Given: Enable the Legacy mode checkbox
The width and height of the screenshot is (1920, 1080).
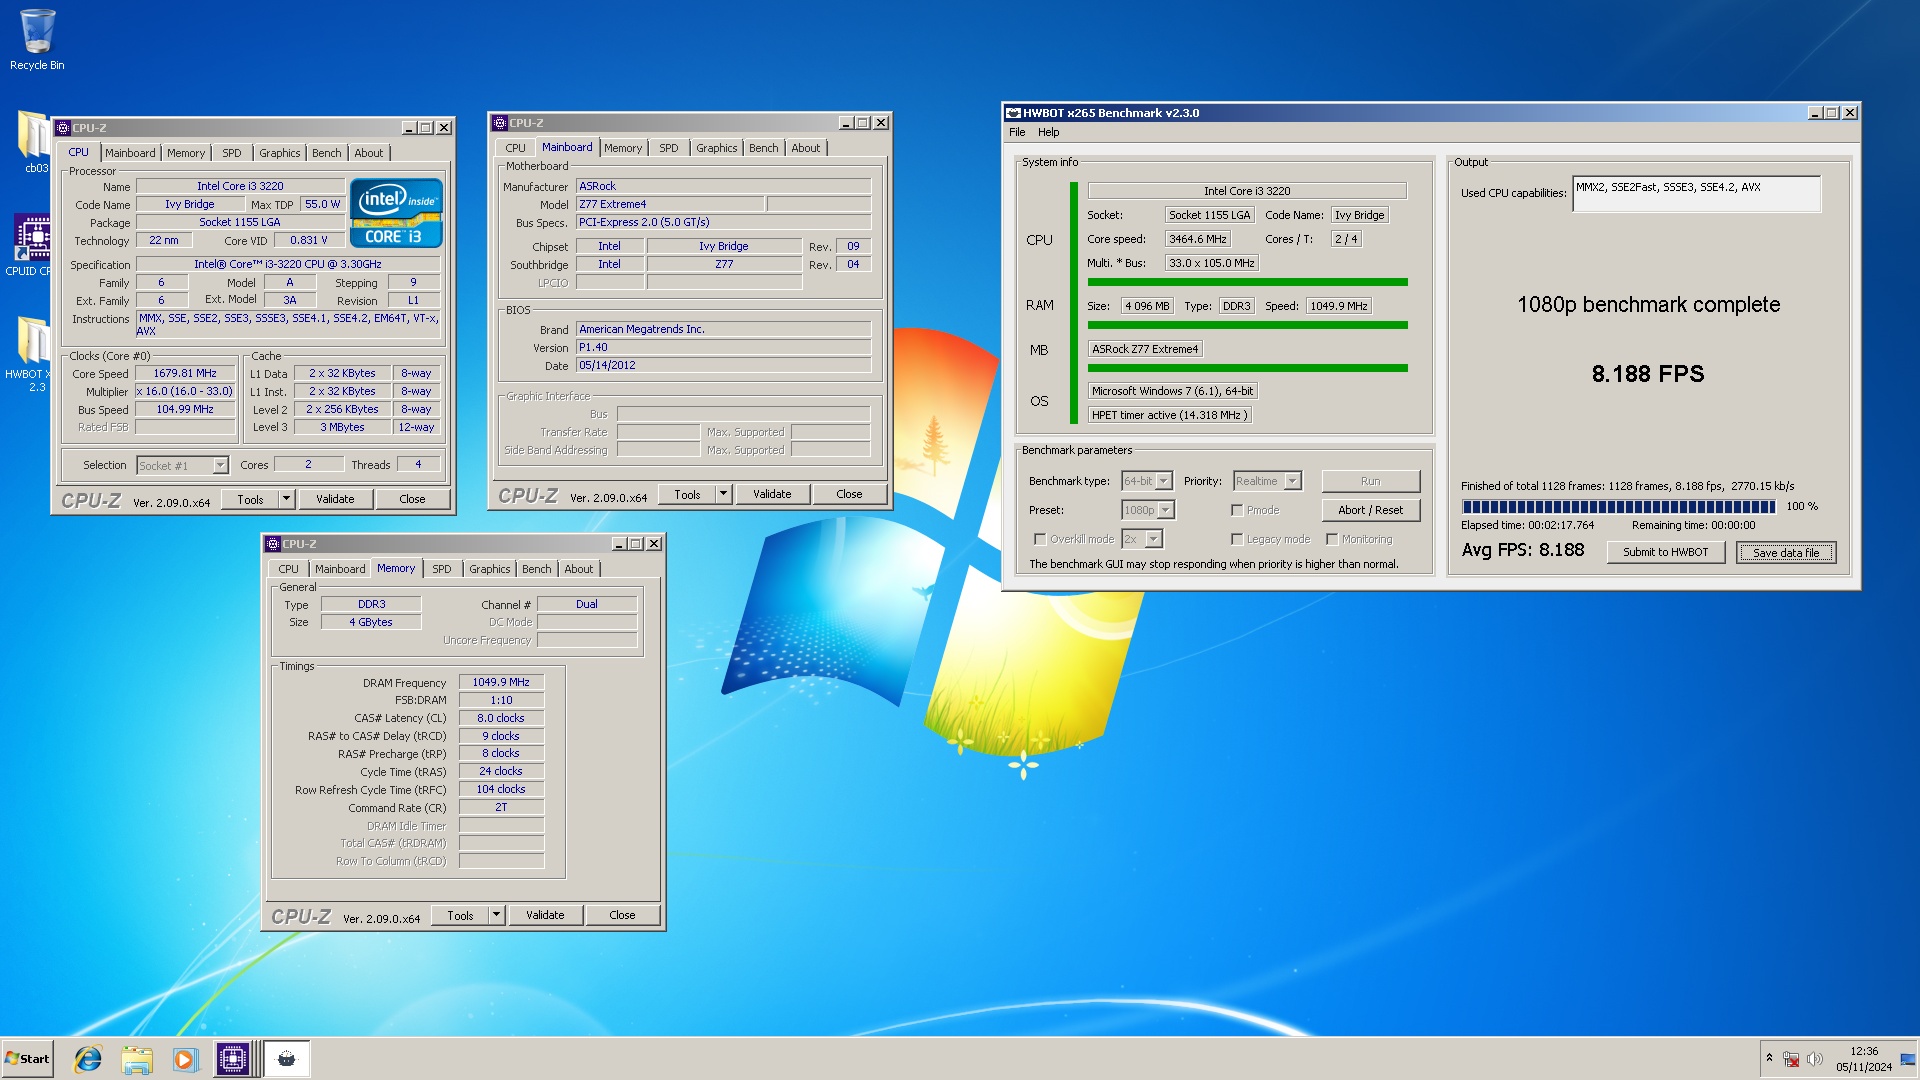Looking at the screenshot, I should 1237,539.
